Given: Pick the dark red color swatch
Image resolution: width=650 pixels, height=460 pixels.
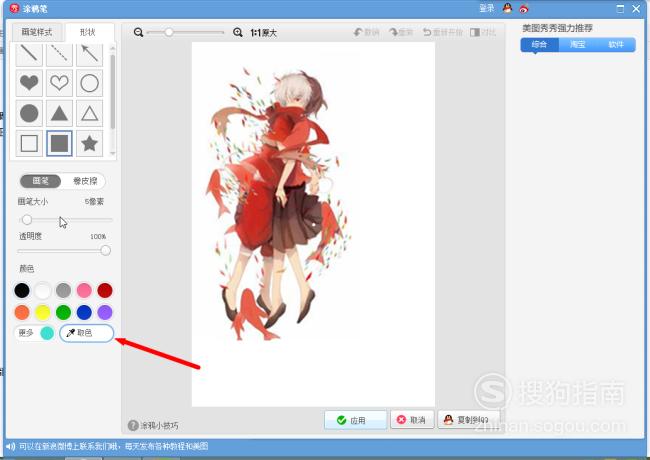Looking at the screenshot, I should click(105, 291).
